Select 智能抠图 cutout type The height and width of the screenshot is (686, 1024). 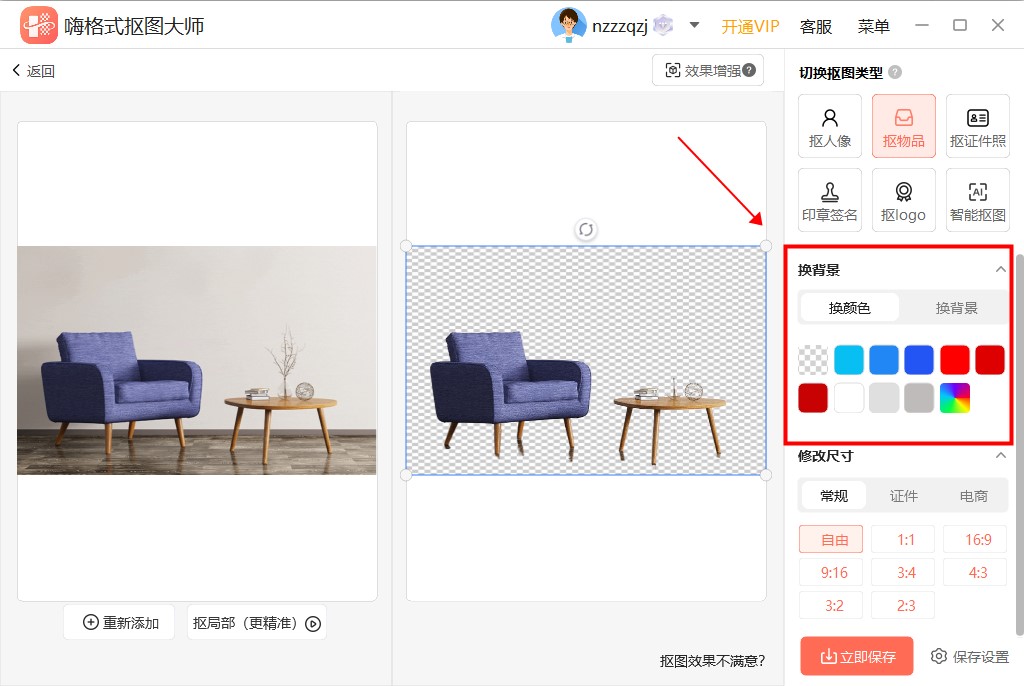pos(978,200)
